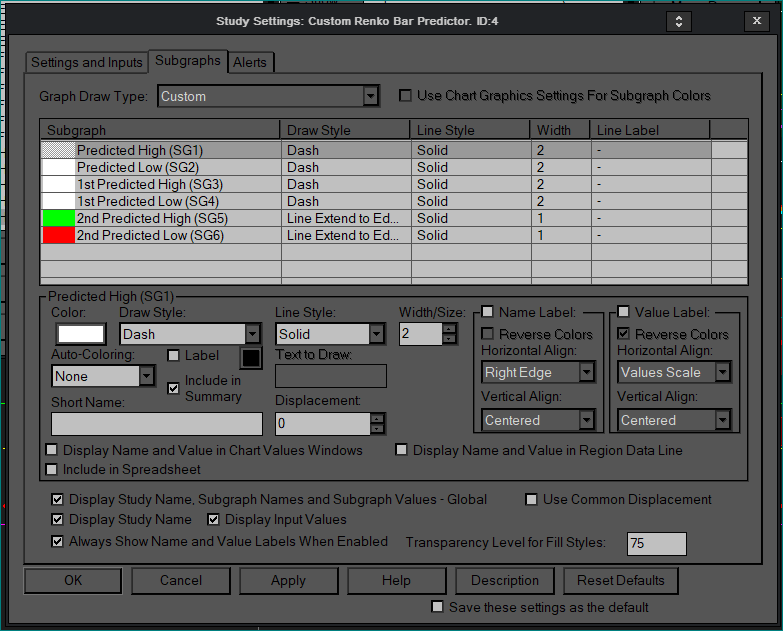Select the 1st Predicted High (SG3) row
Image resolution: width=783 pixels, height=631 pixels.
(149, 184)
